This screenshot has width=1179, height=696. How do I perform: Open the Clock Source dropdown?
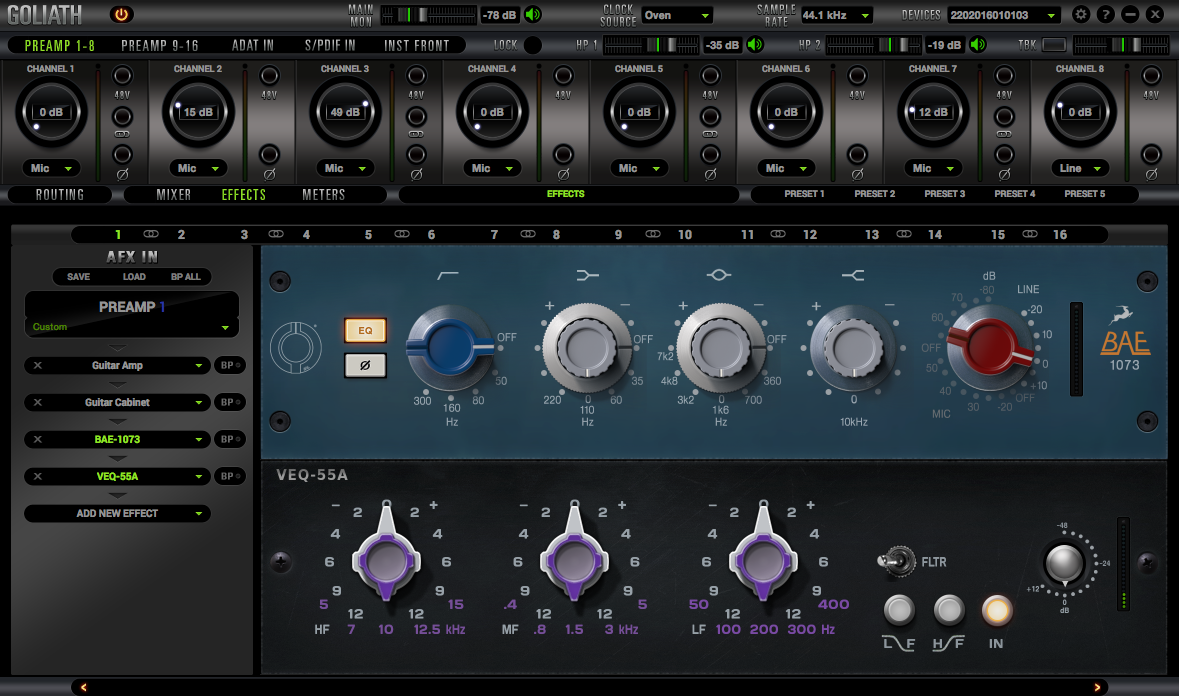pyautogui.click(x=677, y=15)
